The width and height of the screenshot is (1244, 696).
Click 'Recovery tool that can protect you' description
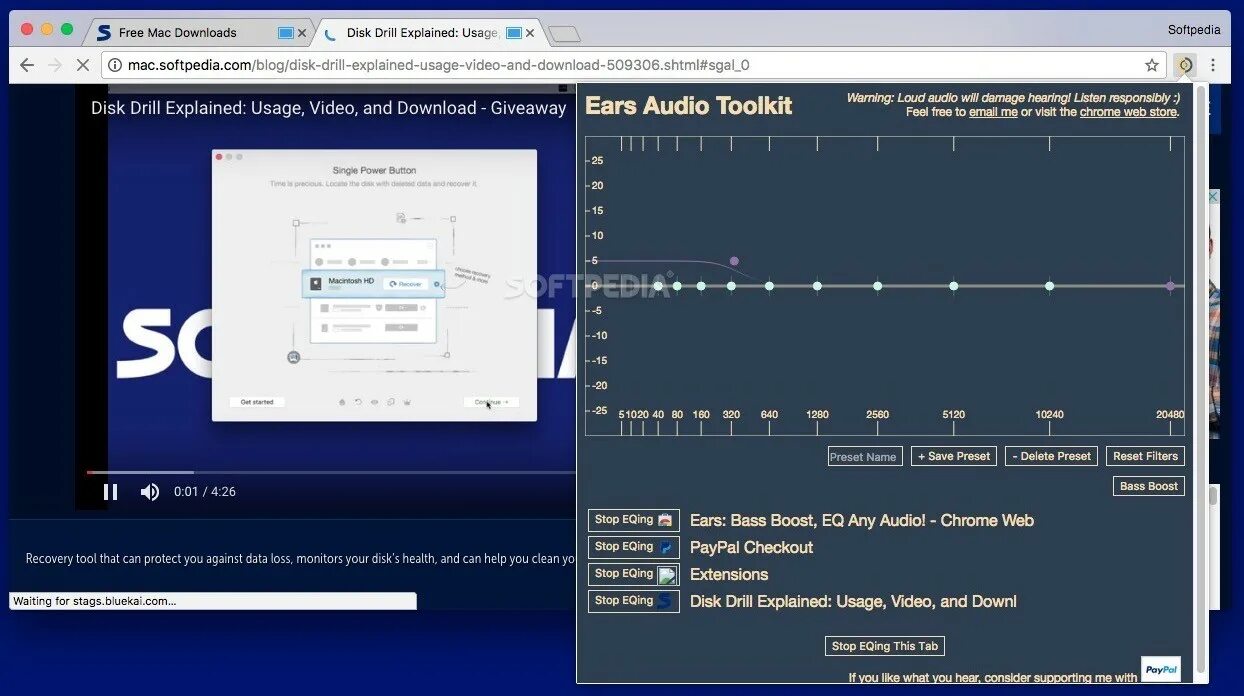coord(300,558)
